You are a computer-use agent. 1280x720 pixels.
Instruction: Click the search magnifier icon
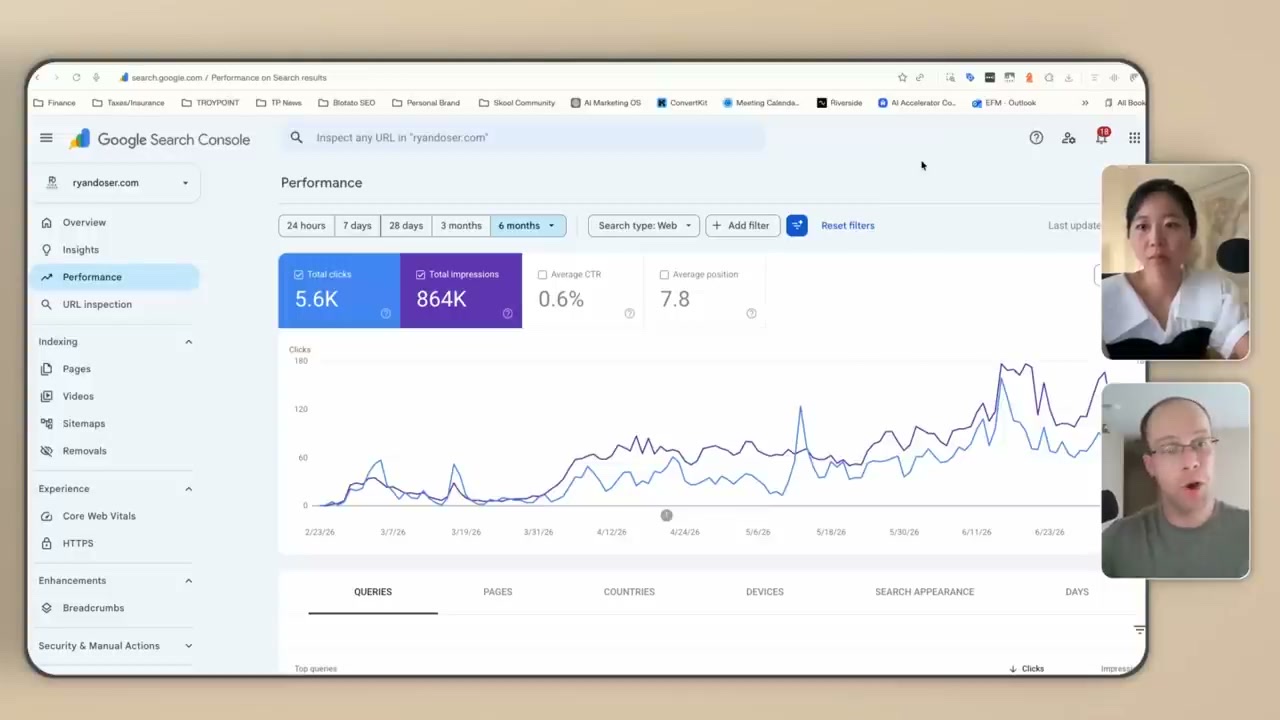(x=296, y=137)
